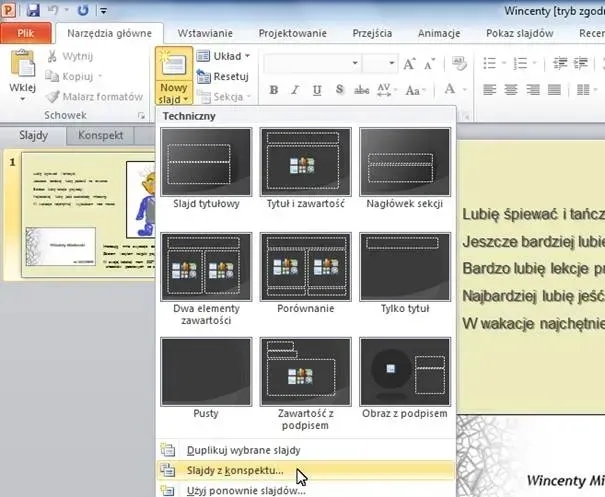The height and width of the screenshot is (497, 605).
Task: Click the Paste (Wklej) clipboard icon
Action: (x=22, y=67)
